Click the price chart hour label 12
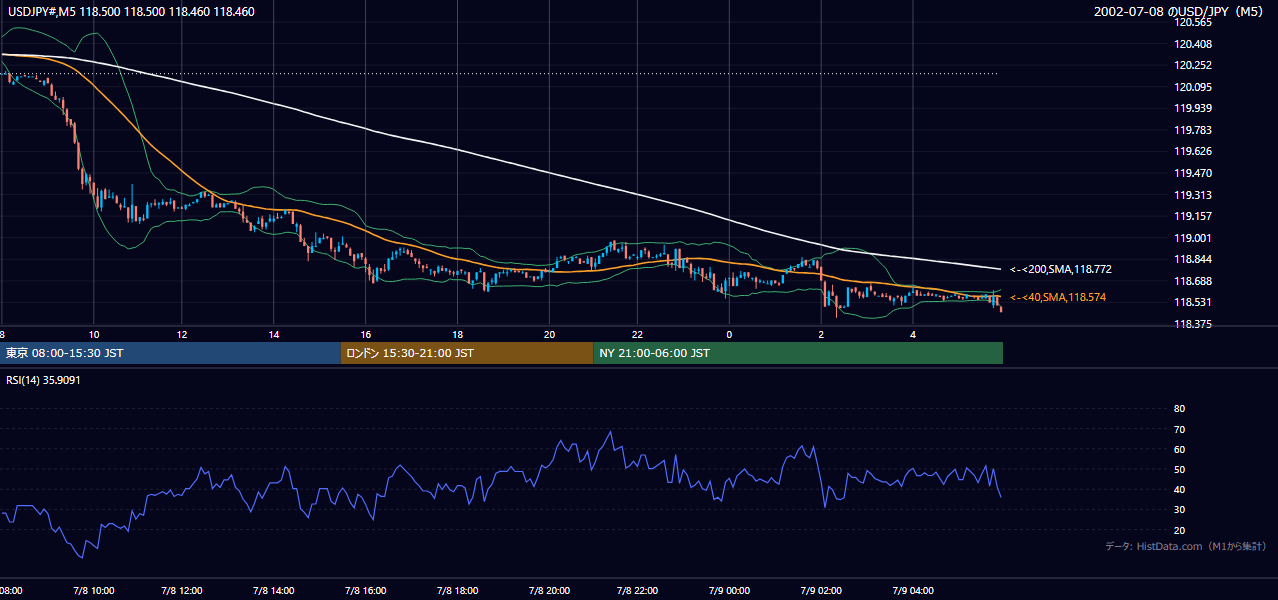 pyautogui.click(x=184, y=334)
